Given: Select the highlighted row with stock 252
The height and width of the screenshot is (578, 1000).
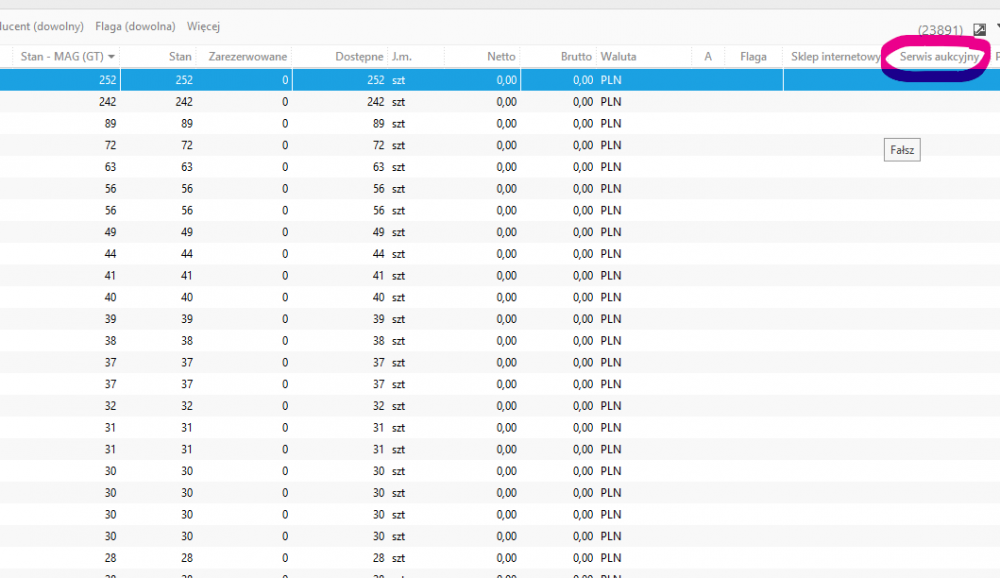Looking at the screenshot, I should click(400, 80).
